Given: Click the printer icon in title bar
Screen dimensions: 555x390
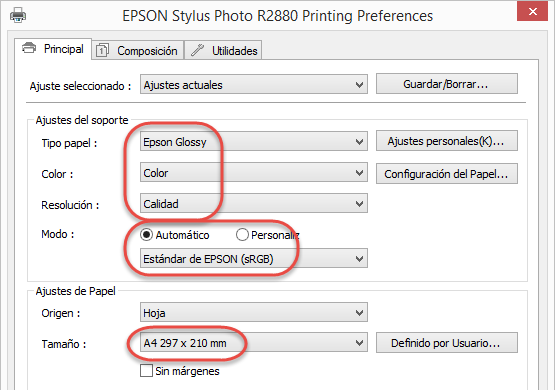Looking at the screenshot, I should pyautogui.click(x=18, y=16).
